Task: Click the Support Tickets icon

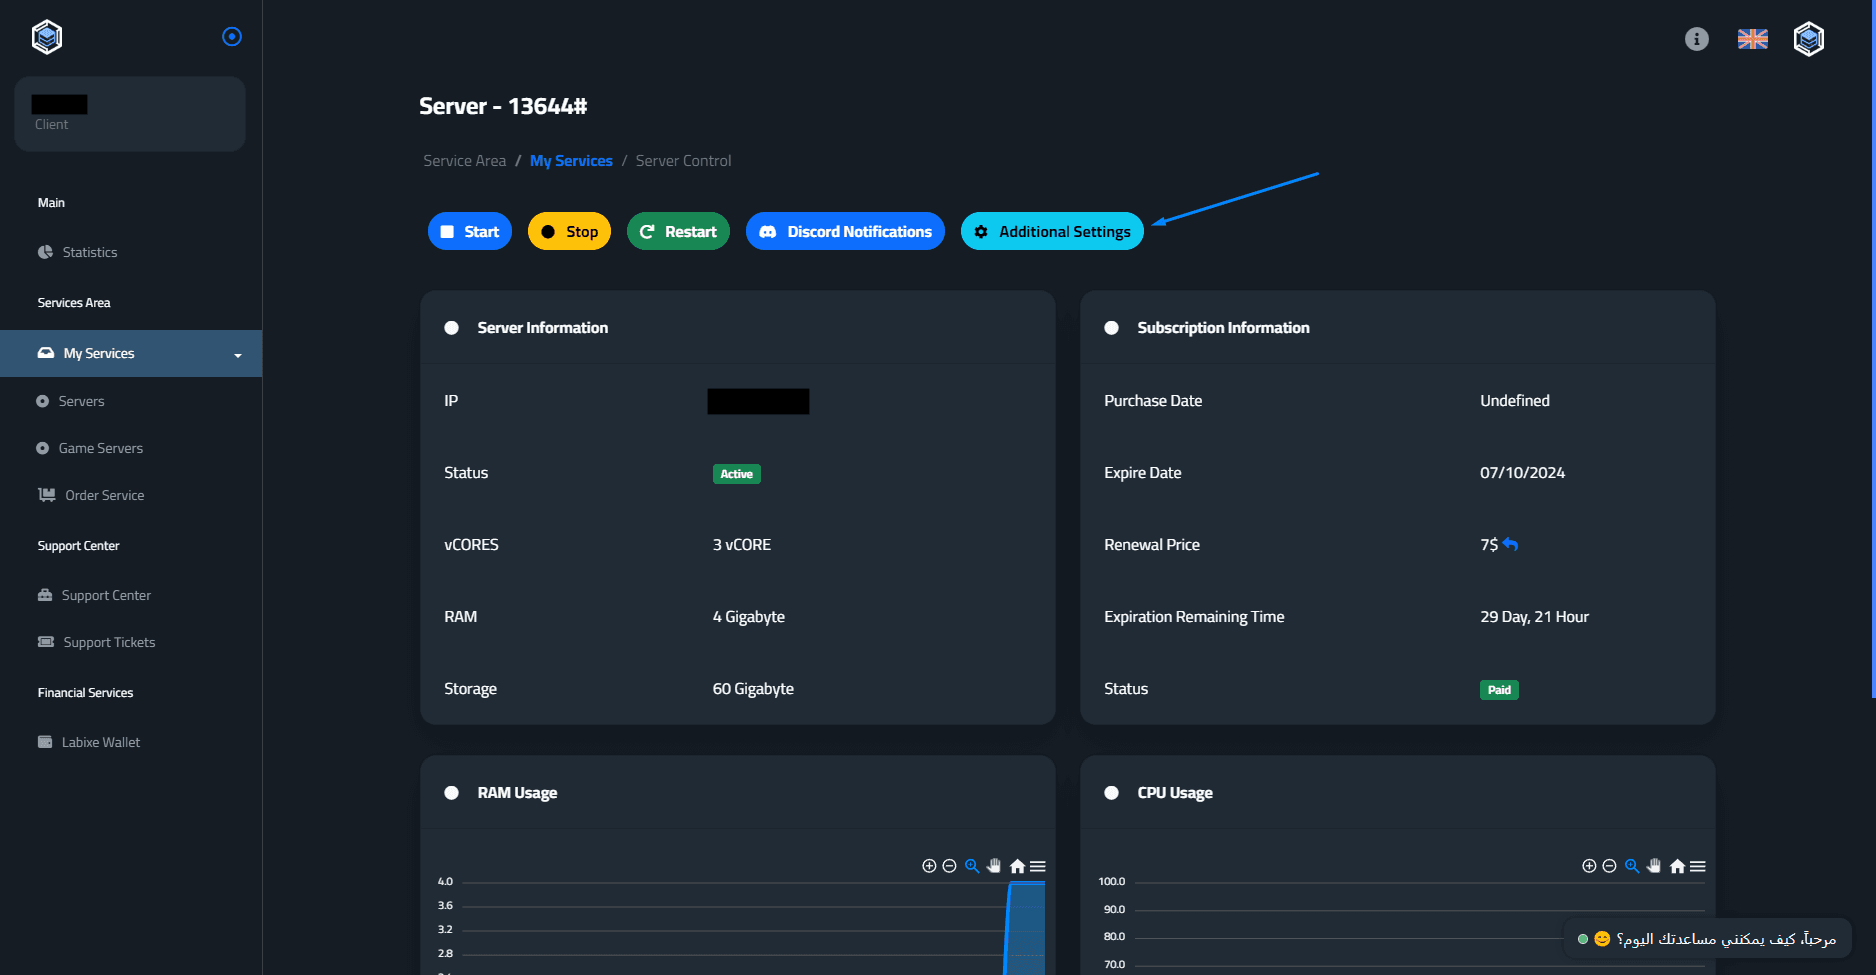Action: (46, 642)
